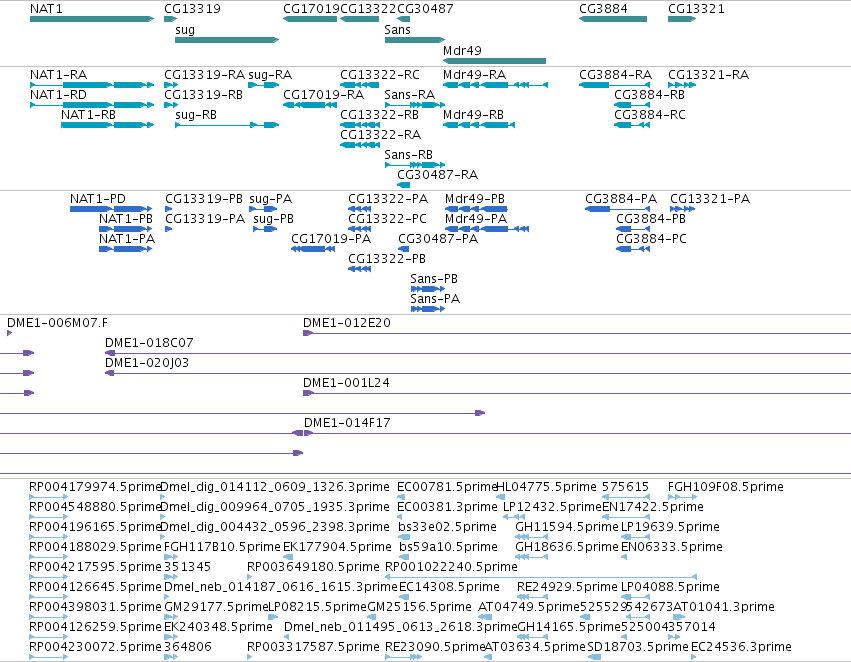The width and height of the screenshot is (851, 662).
Task: Select protein CG3884-PC
Action: pyautogui.click(x=651, y=239)
